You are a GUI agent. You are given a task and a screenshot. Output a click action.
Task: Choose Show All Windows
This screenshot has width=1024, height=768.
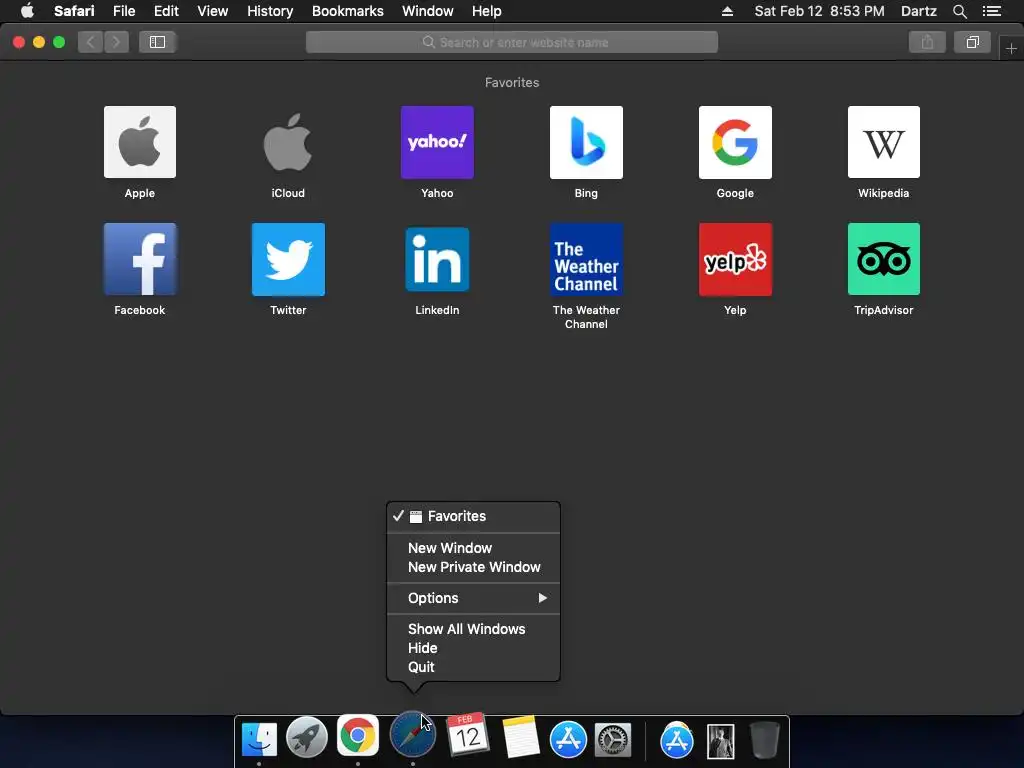pyautogui.click(x=473, y=629)
